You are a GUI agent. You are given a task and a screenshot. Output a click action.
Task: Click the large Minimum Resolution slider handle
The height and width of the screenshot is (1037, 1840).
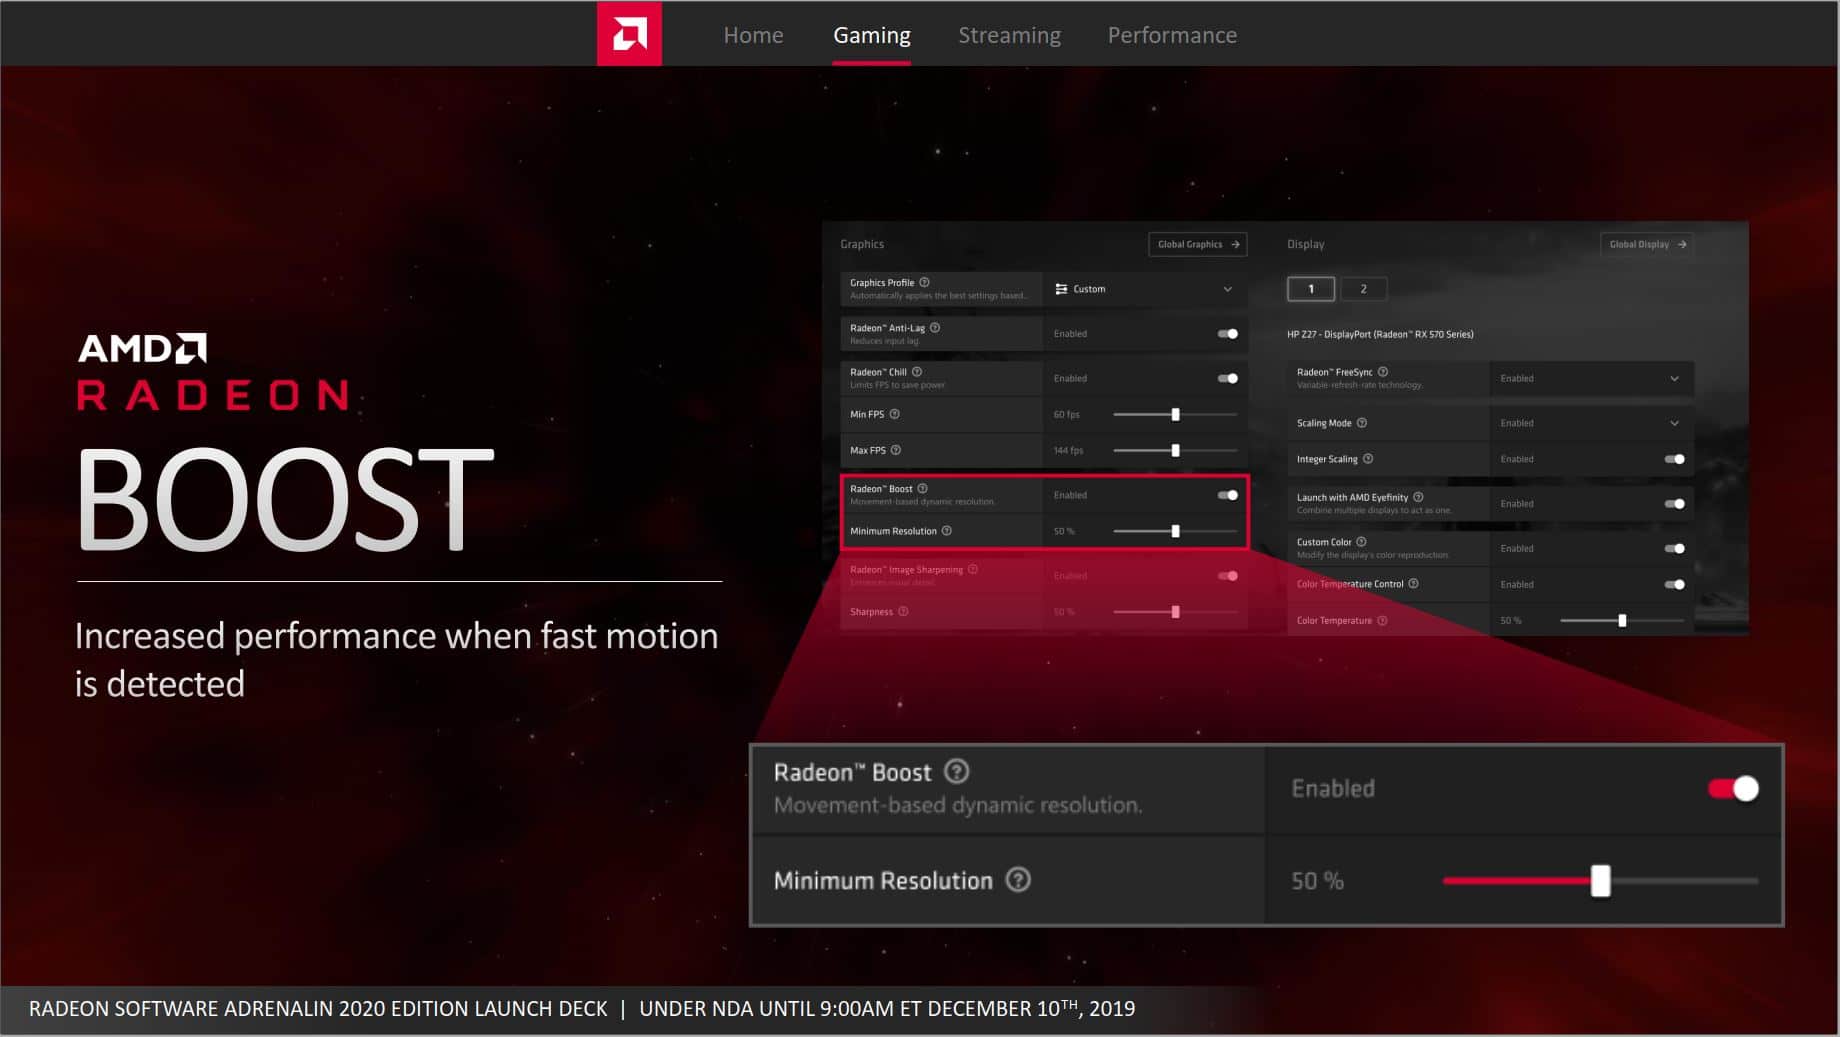point(1600,881)
